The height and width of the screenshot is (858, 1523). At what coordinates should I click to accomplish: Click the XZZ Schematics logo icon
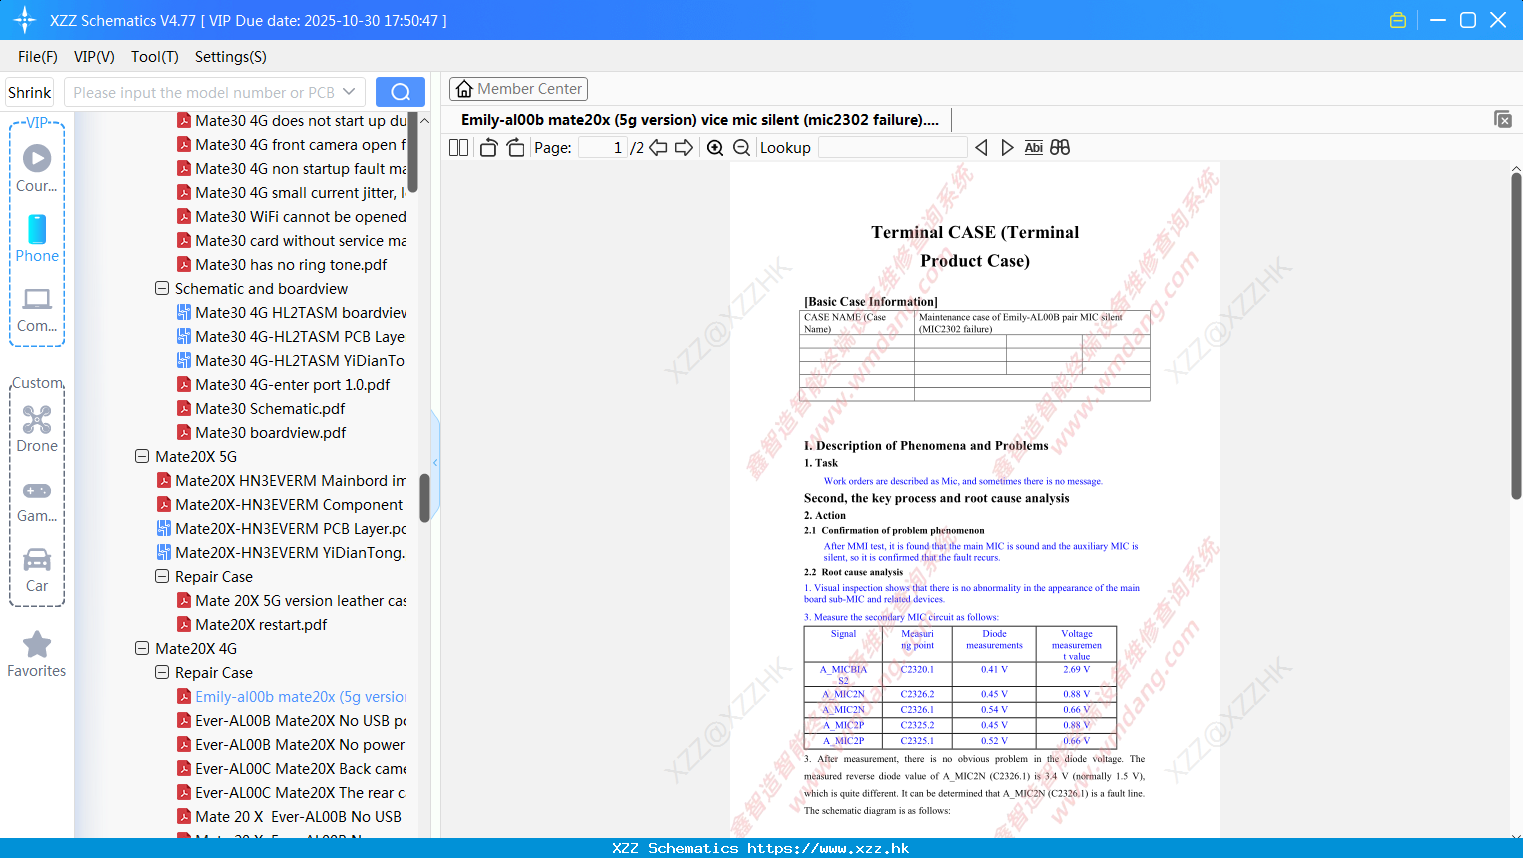[24, 20]
